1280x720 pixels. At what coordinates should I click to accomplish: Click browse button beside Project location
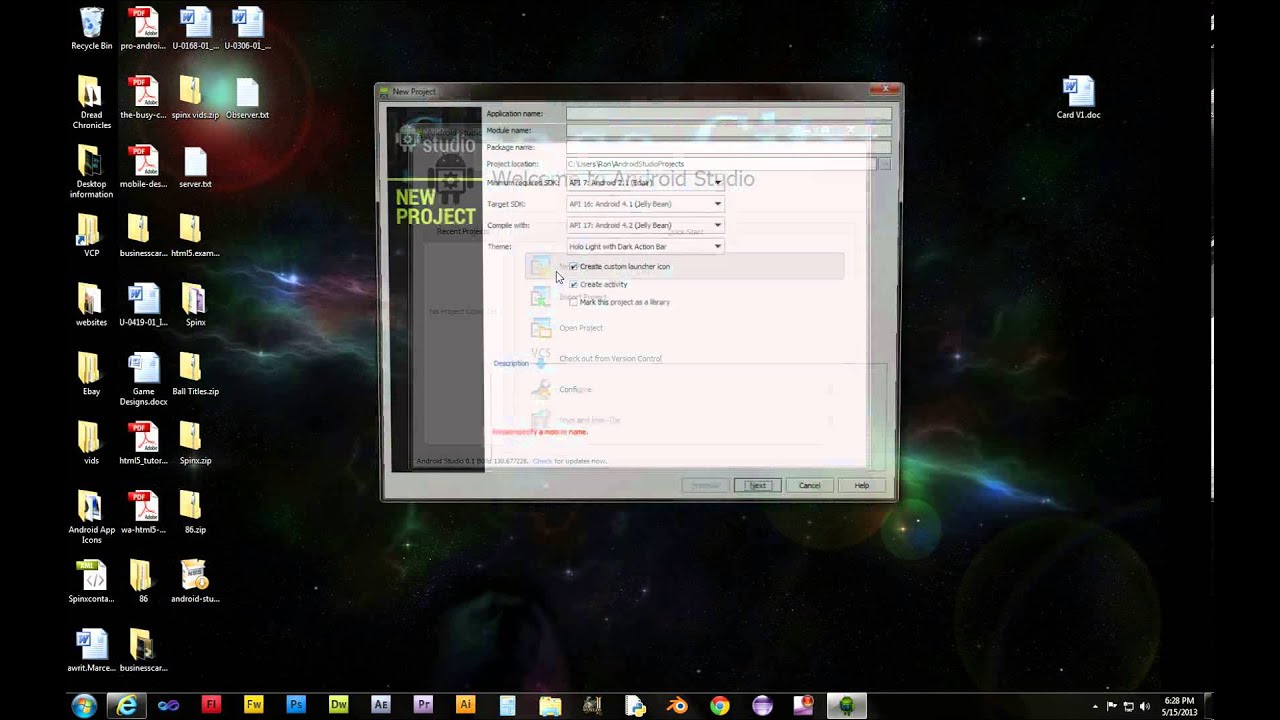click(x=884, y=164)
